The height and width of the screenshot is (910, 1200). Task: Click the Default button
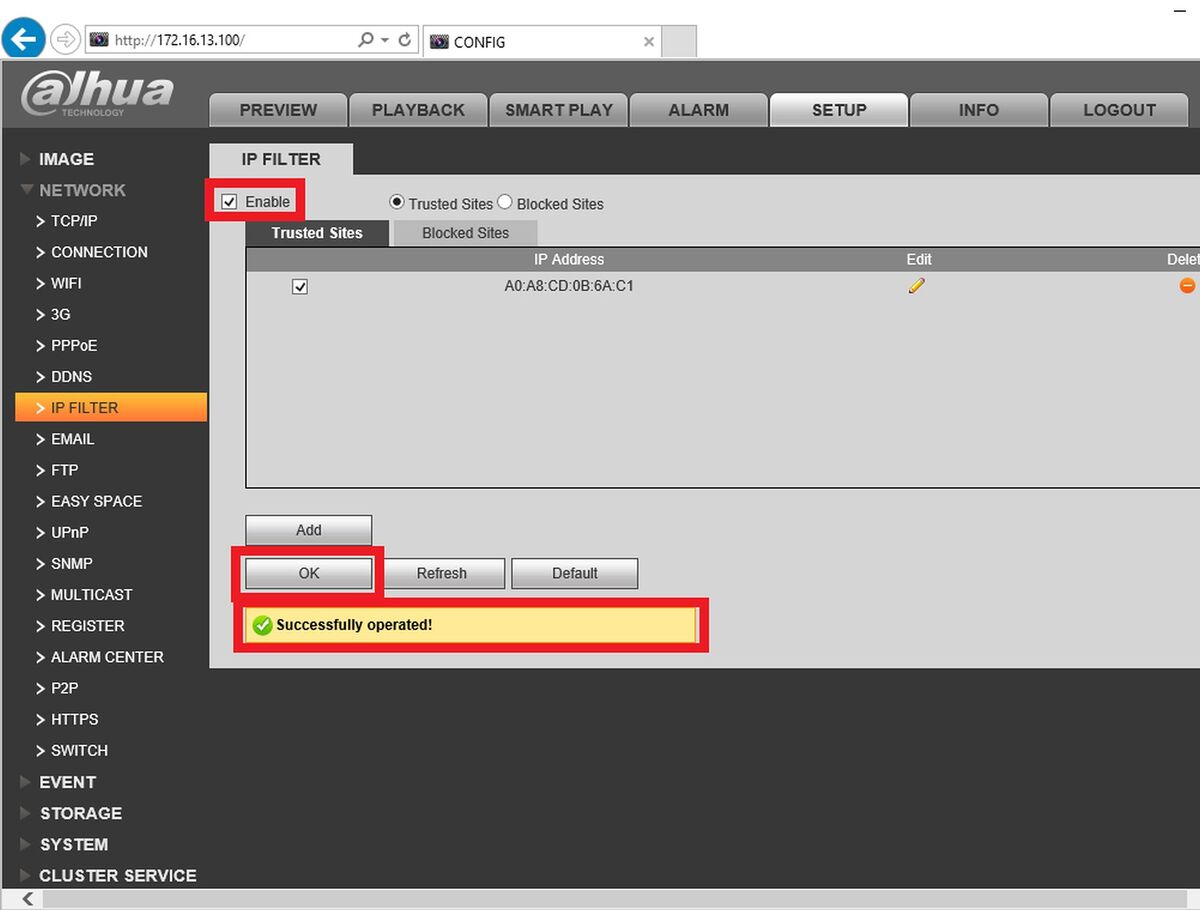click(x=575, y=573)
